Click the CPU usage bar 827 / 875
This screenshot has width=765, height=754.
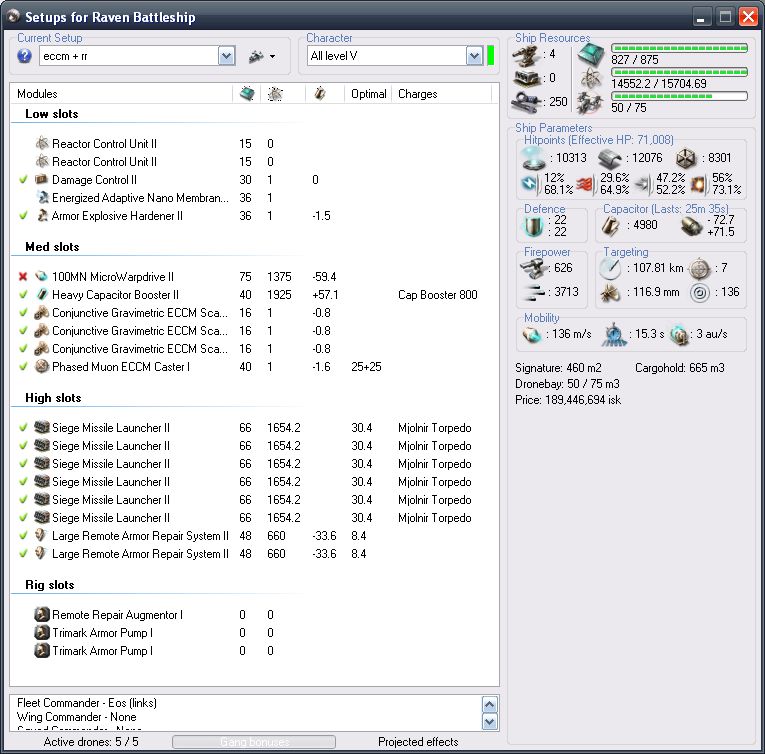point(679,48)
